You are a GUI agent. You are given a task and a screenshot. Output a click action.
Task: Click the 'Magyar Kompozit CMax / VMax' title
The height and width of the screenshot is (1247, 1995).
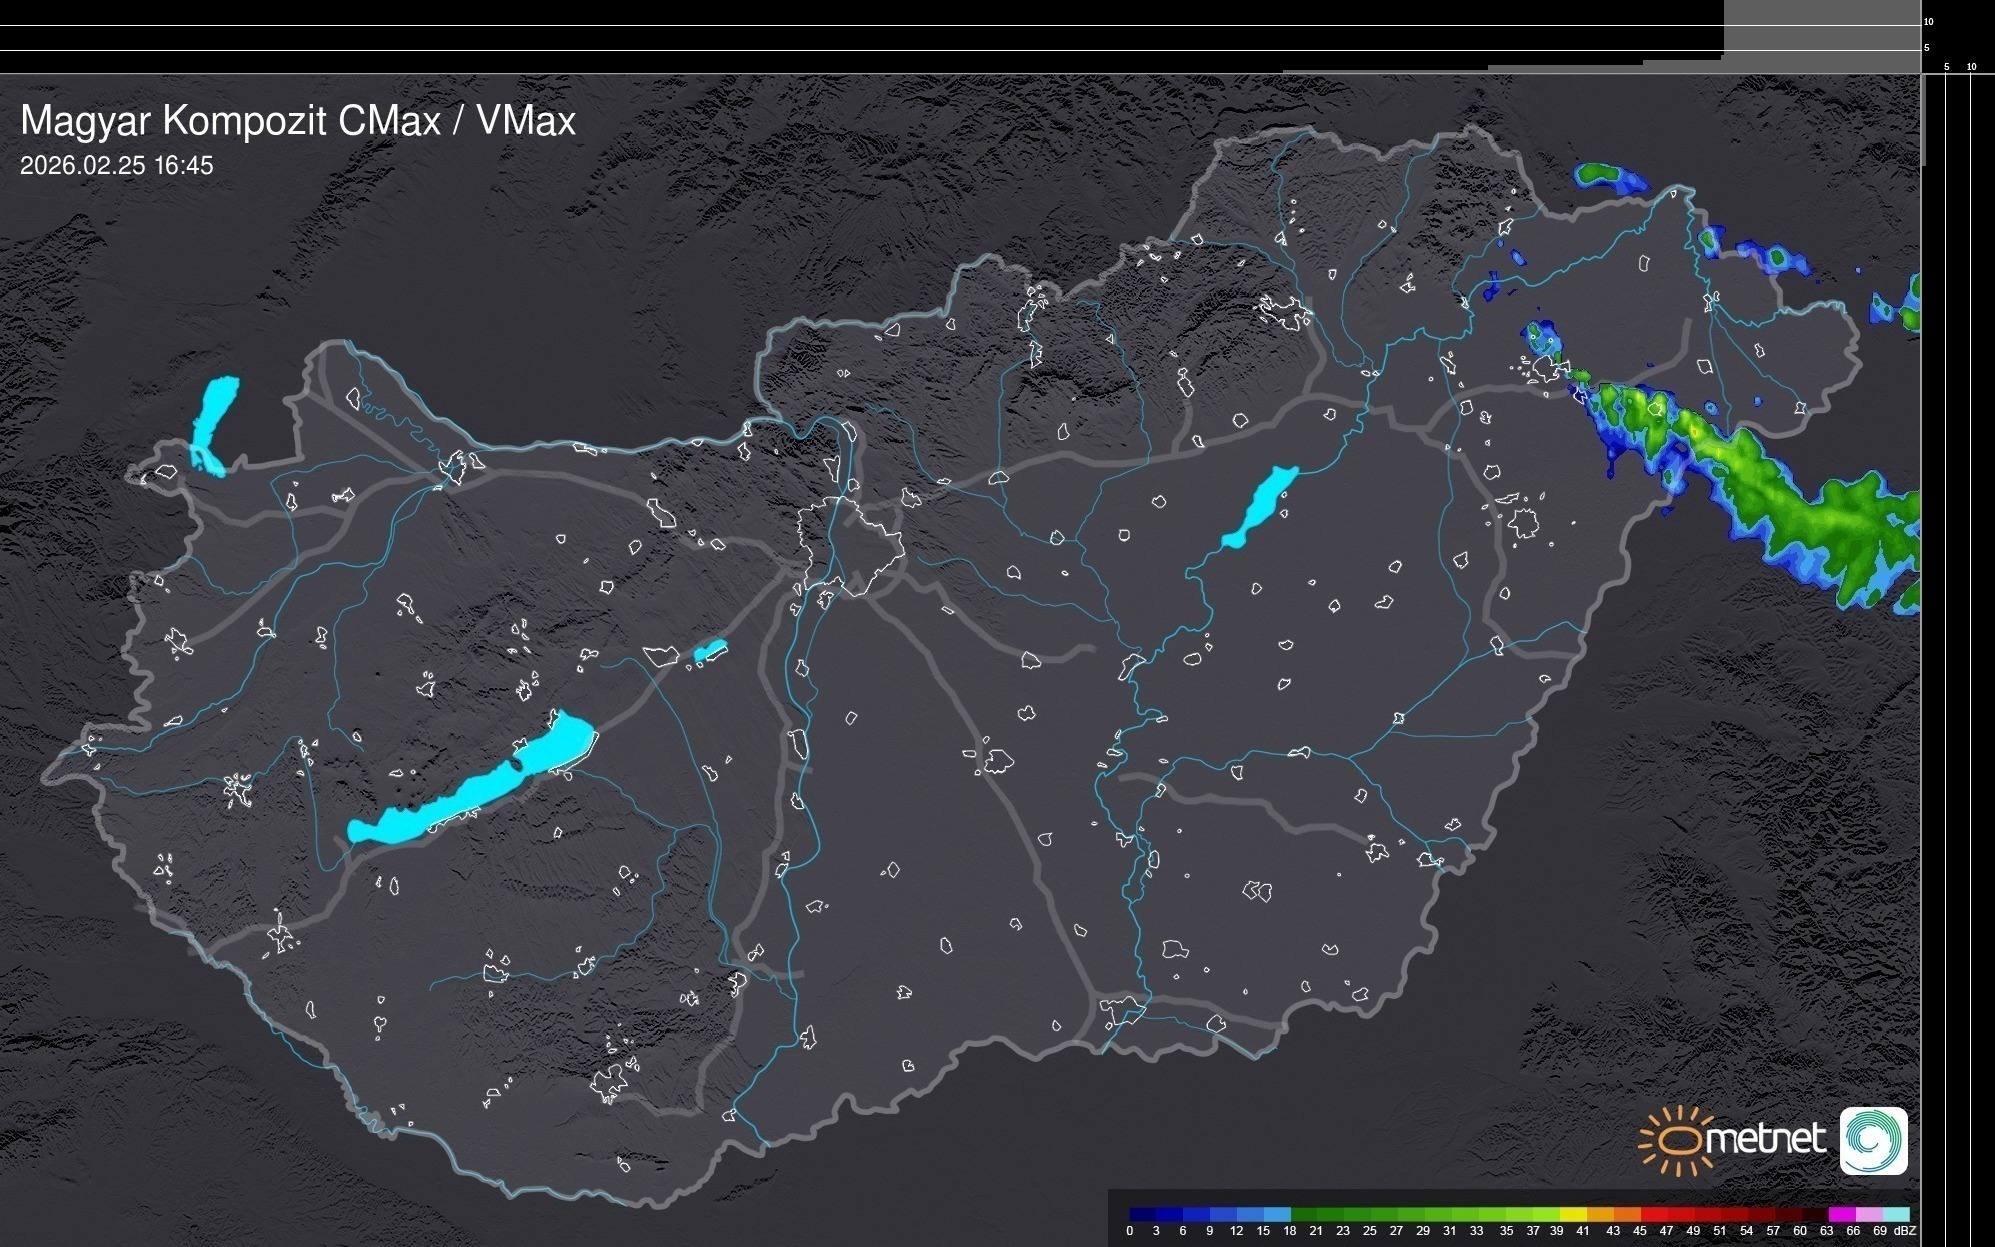click(x=298, y=121)
